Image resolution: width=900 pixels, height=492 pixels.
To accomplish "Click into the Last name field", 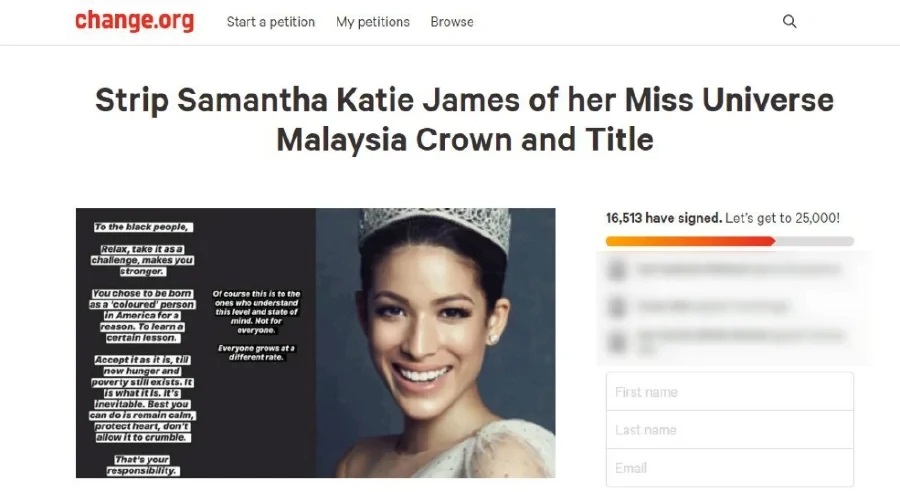I will point(730,429).
